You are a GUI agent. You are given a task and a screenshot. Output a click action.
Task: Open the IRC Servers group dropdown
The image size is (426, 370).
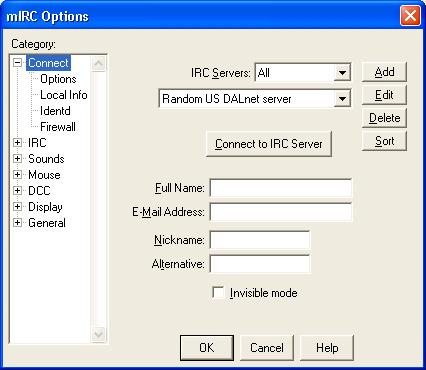[342, 73]
